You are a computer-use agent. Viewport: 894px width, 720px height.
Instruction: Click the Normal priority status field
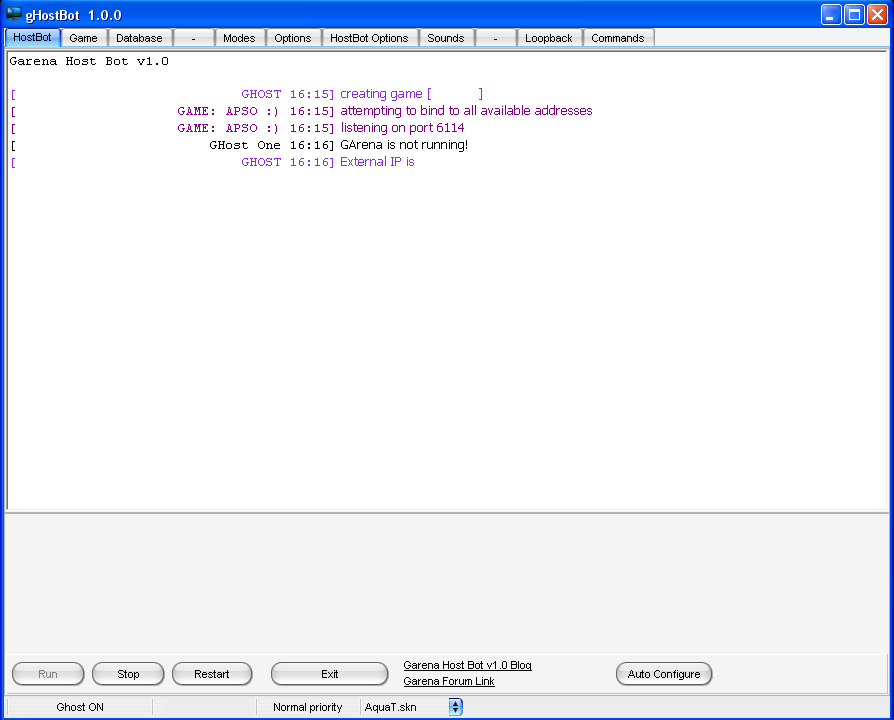[307, 707]
